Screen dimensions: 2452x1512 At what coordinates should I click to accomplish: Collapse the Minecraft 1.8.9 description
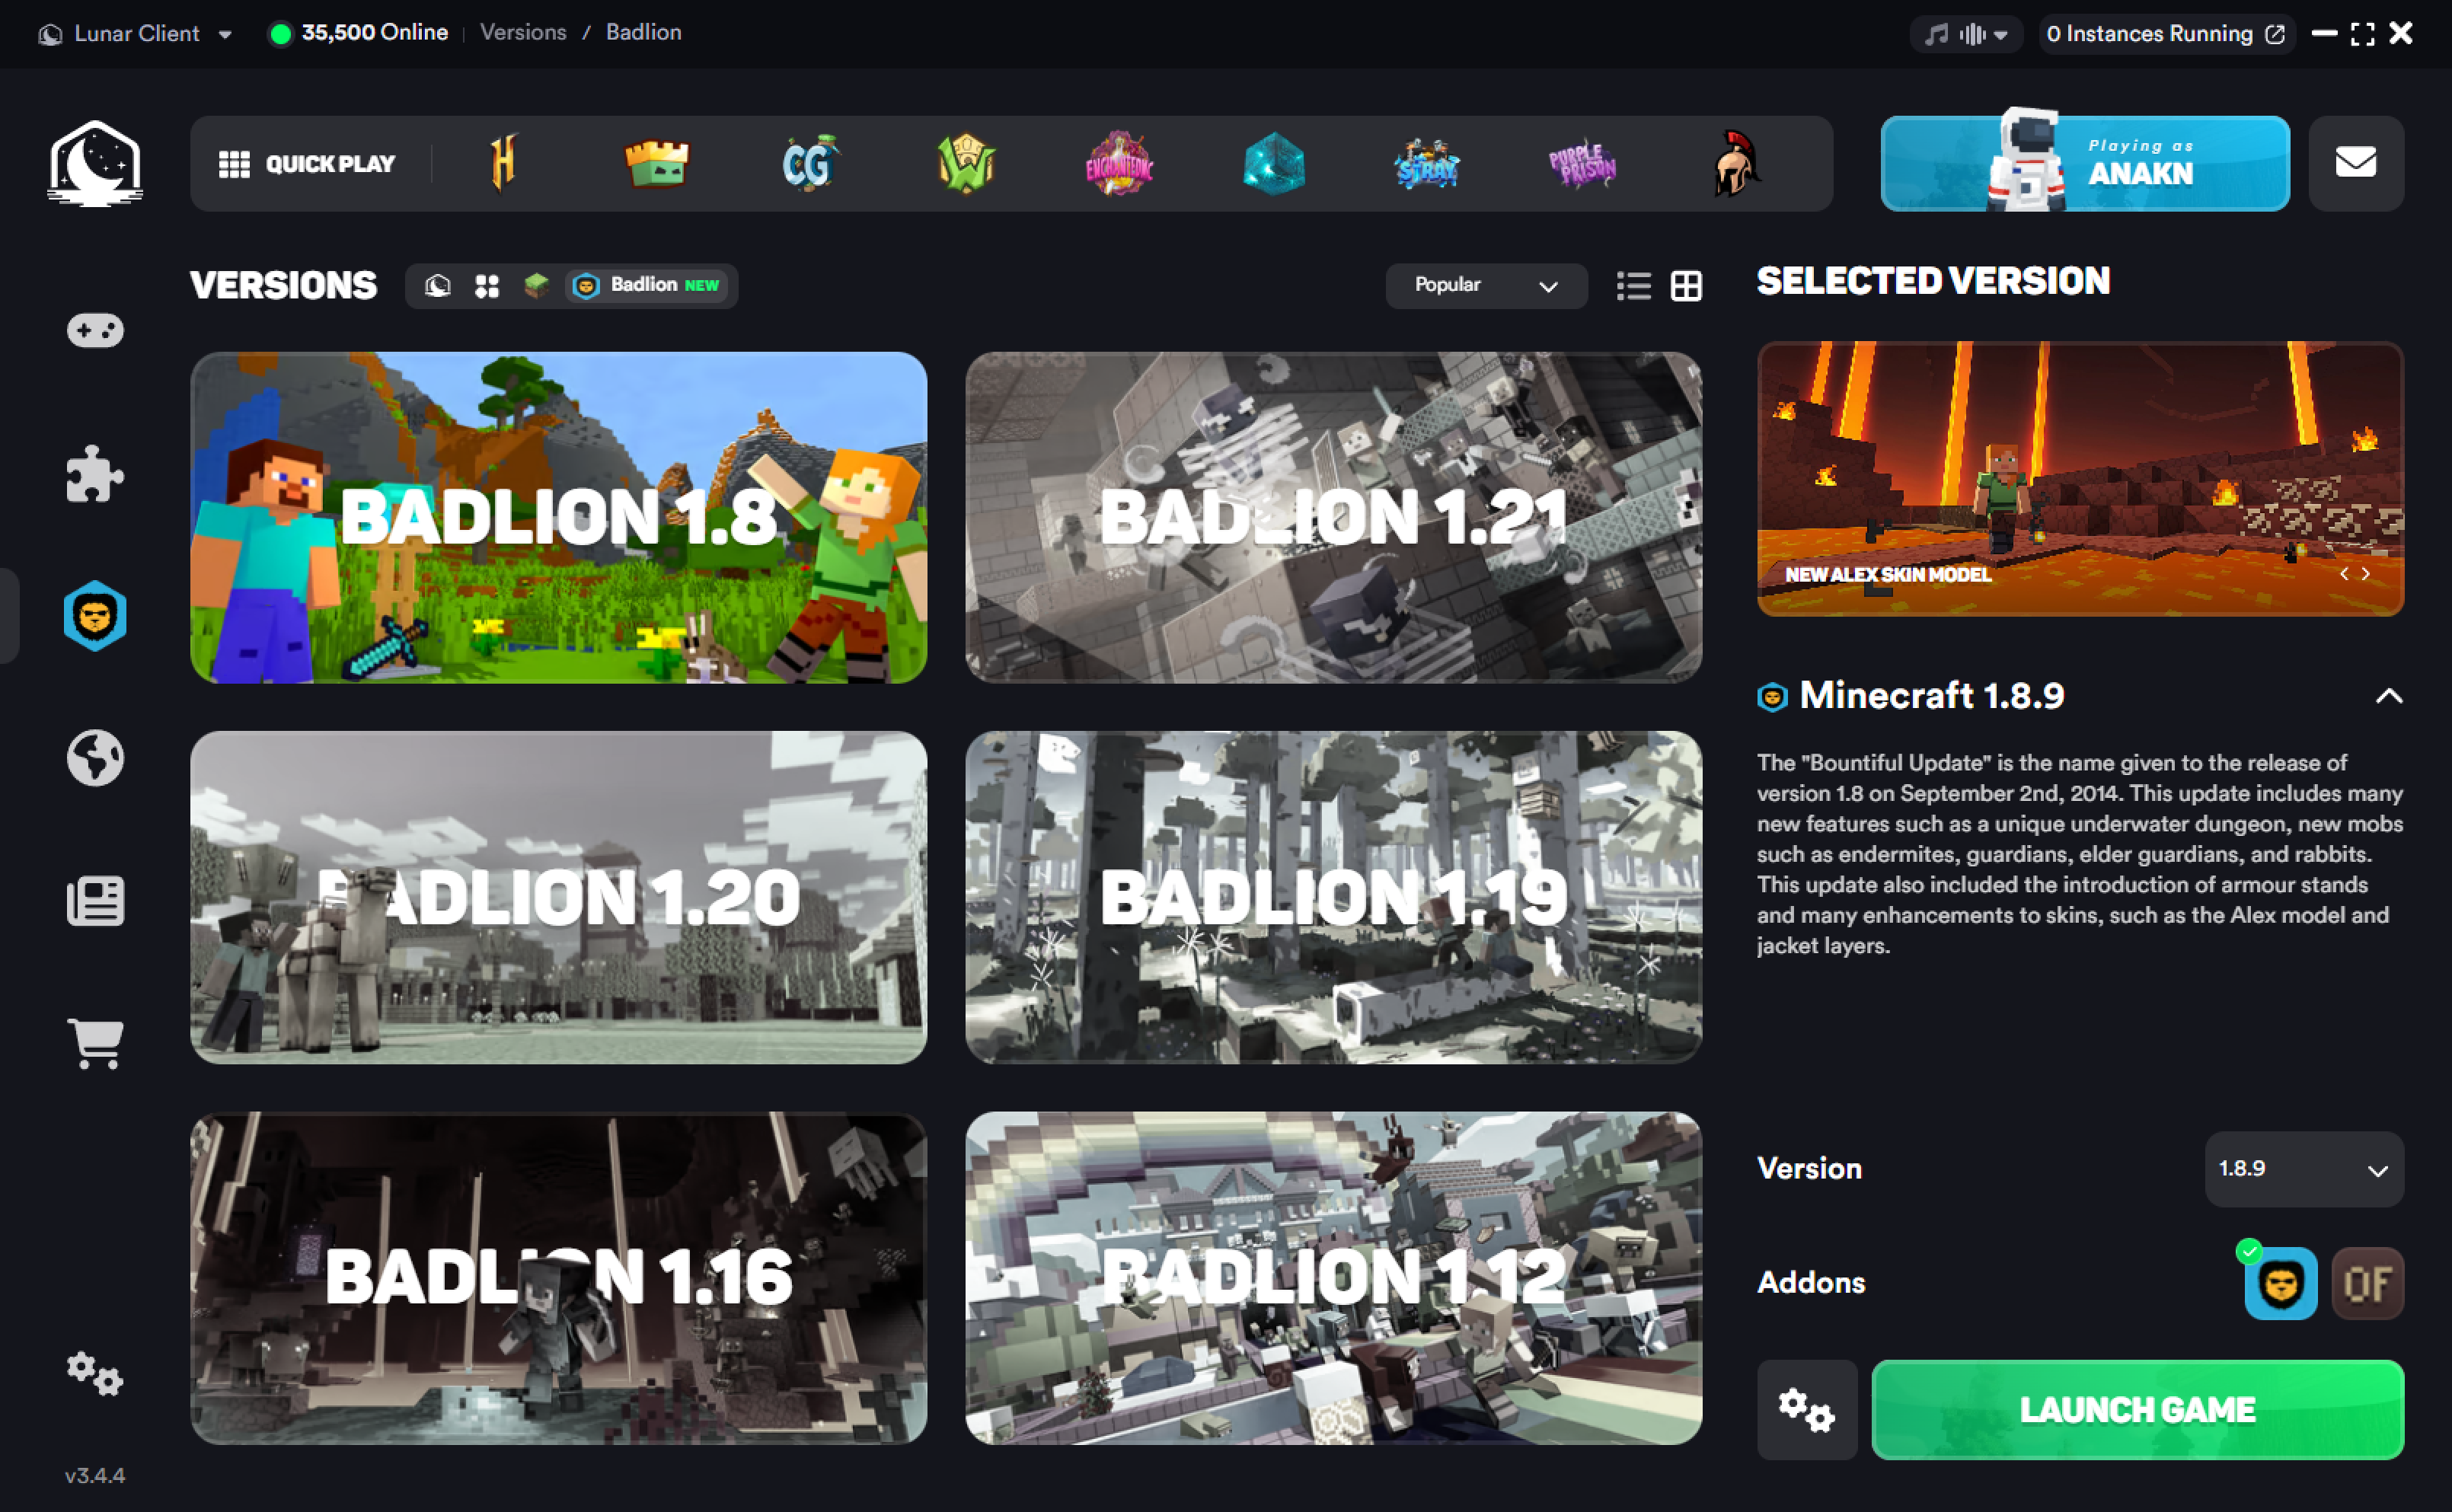point(2388,696)
